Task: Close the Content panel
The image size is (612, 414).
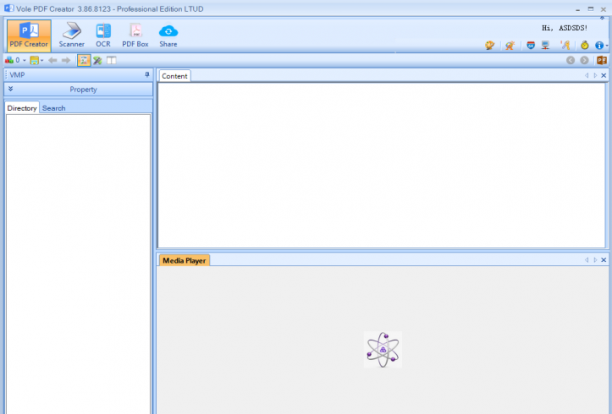Action: coord(603,76)
